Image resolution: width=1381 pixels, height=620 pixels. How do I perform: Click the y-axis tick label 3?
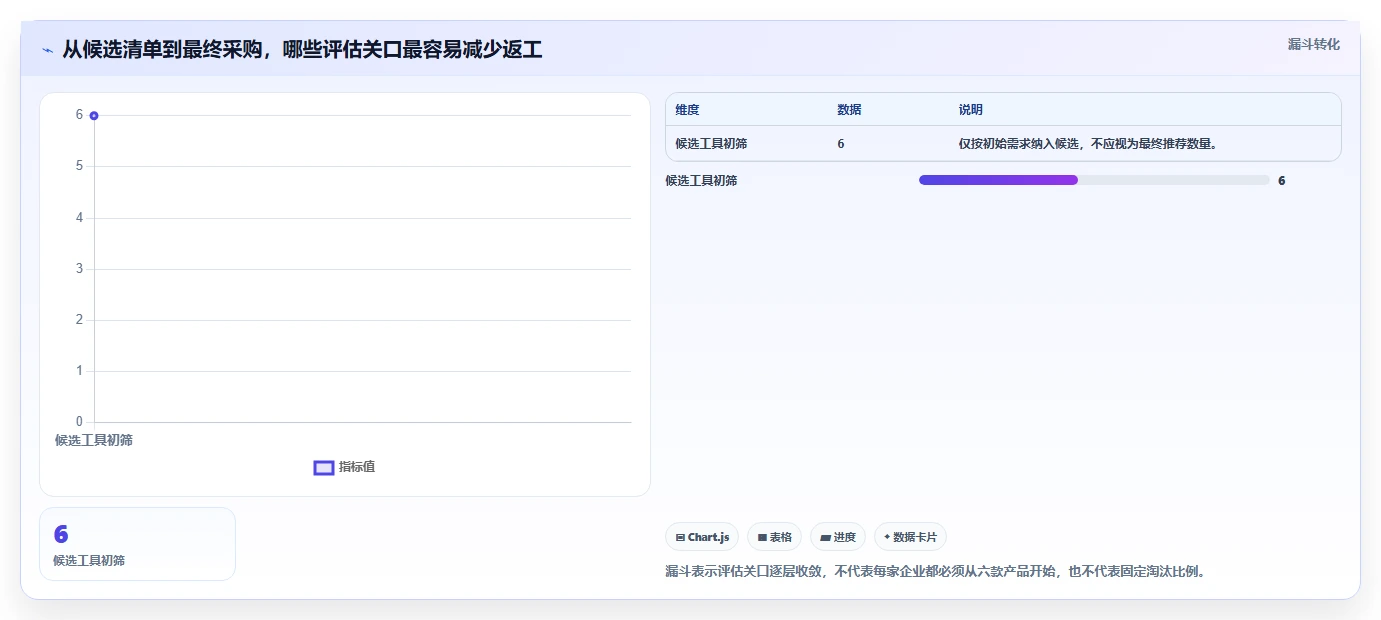(x=80, y=269)
